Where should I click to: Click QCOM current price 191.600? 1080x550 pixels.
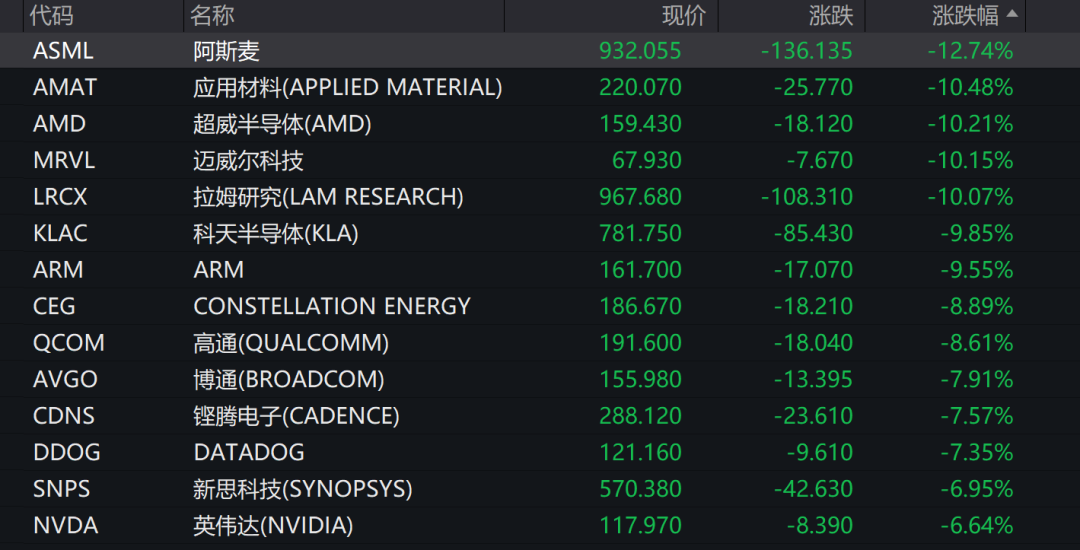640,343
